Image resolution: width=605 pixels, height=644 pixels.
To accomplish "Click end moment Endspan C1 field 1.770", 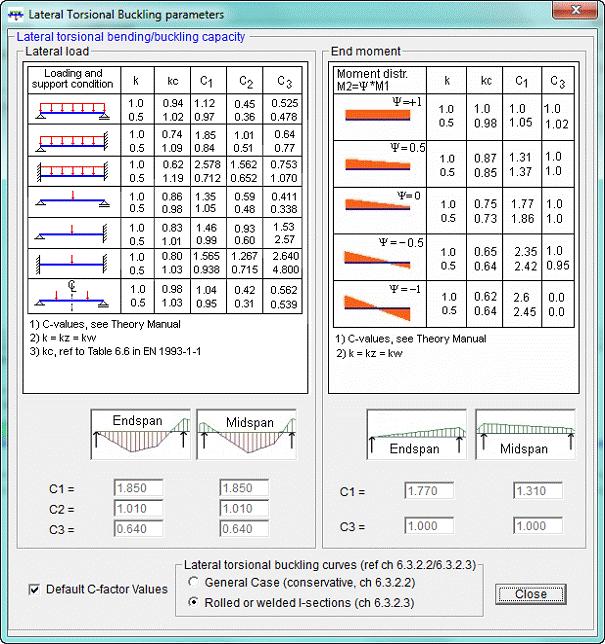I will point(429,491).
